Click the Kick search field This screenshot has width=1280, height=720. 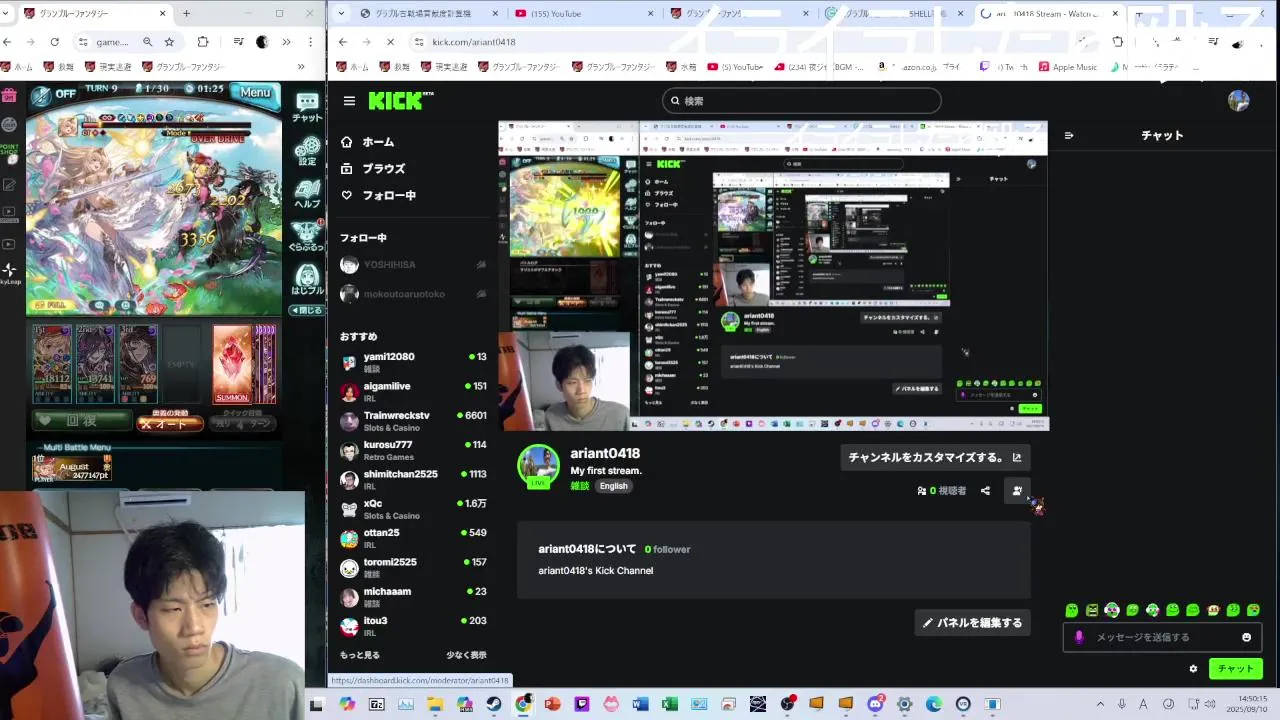point(801,100)
